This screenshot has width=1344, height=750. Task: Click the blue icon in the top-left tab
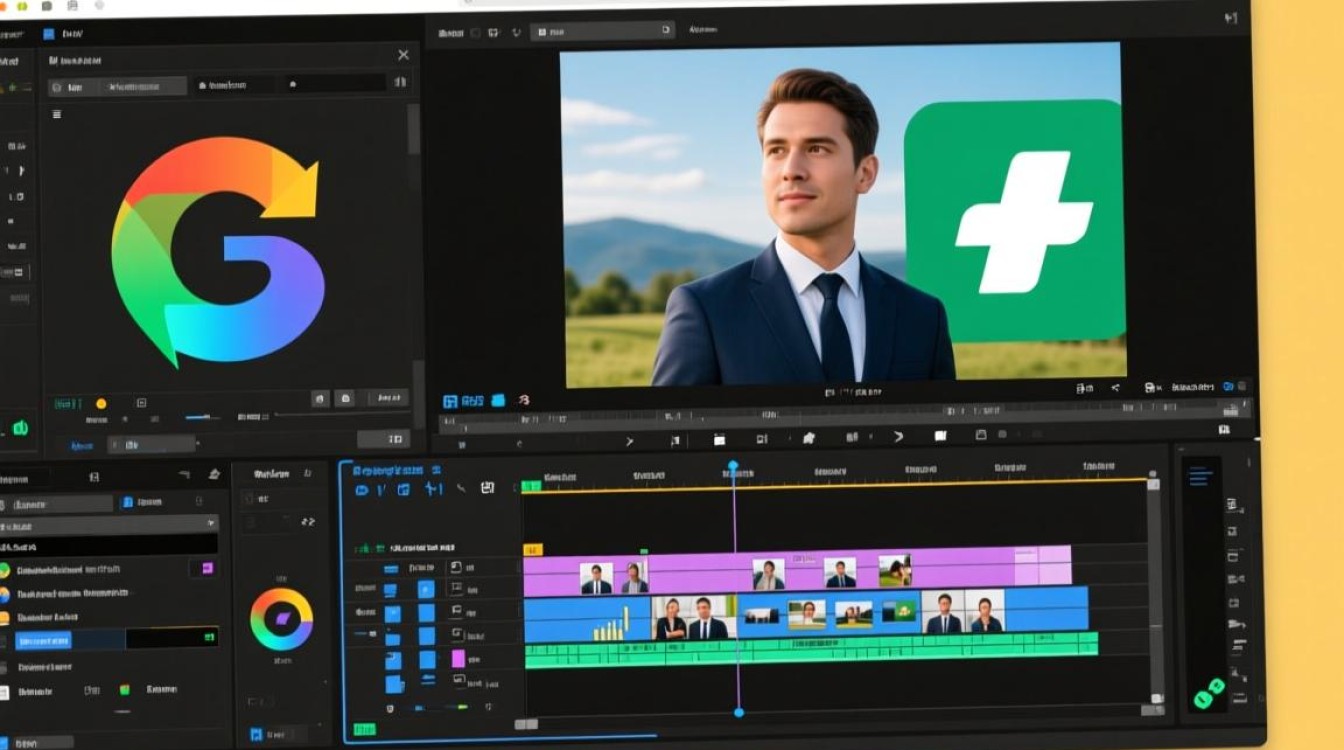48,34
